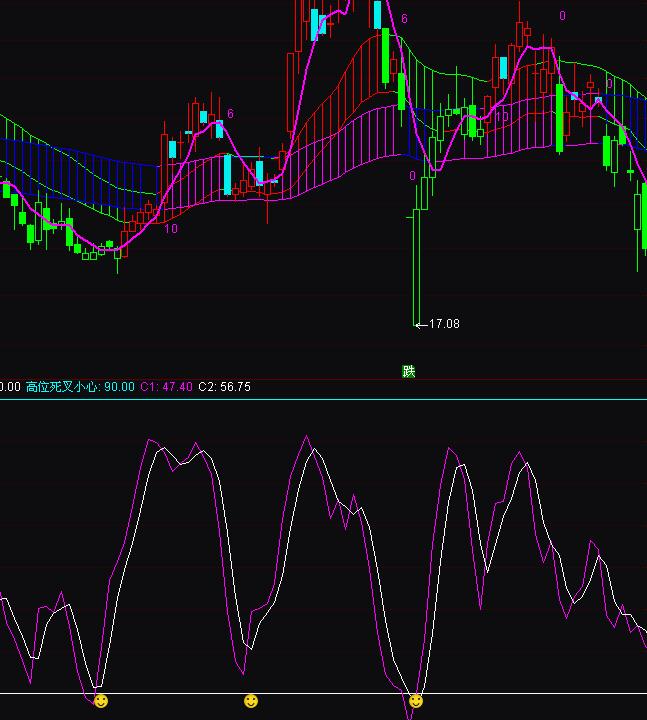
Task: Click the rightmost yellow smiley signal icon
Action: 416,702
